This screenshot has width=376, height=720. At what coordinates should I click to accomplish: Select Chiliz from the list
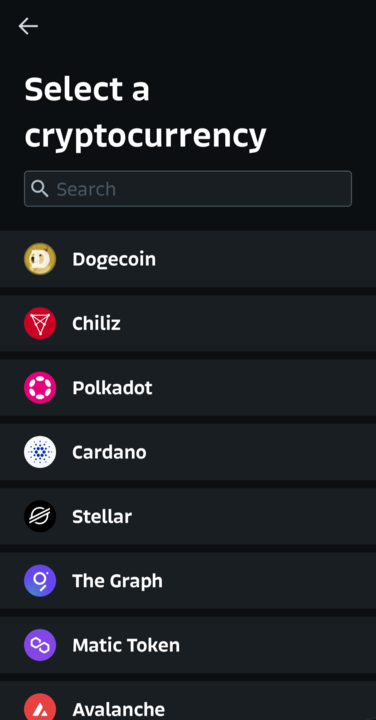coord(188,323)
